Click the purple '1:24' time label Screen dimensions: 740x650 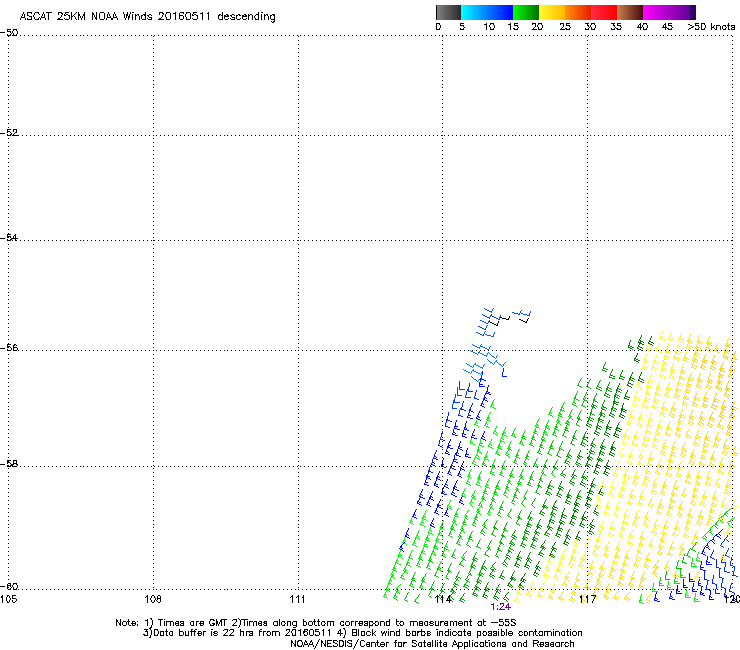(500, 607)
